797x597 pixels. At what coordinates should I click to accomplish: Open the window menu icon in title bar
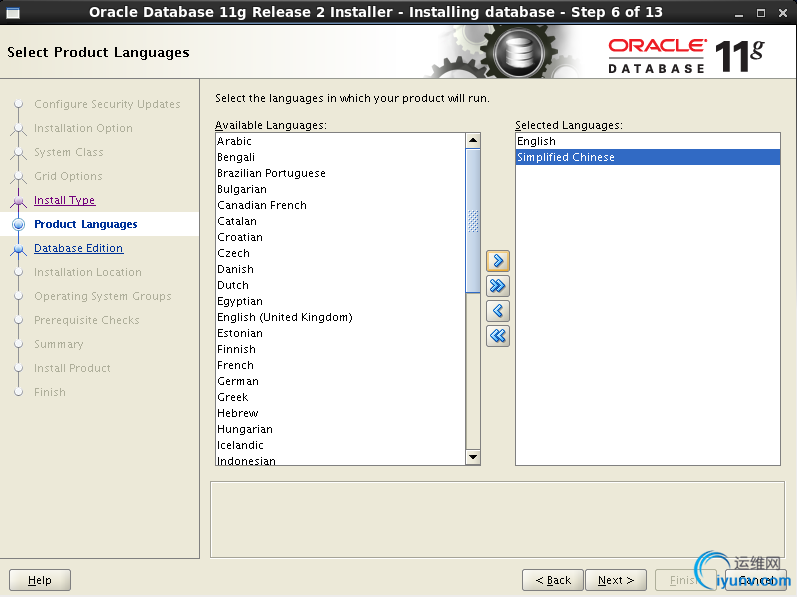click(x=13, y=13)
